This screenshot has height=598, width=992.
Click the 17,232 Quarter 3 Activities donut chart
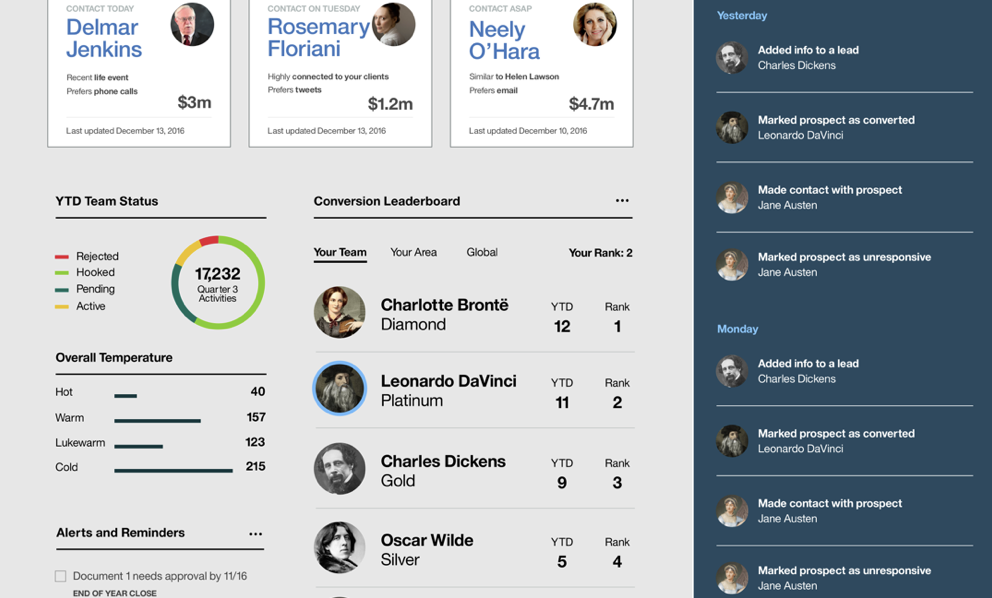tap(218, 282)
